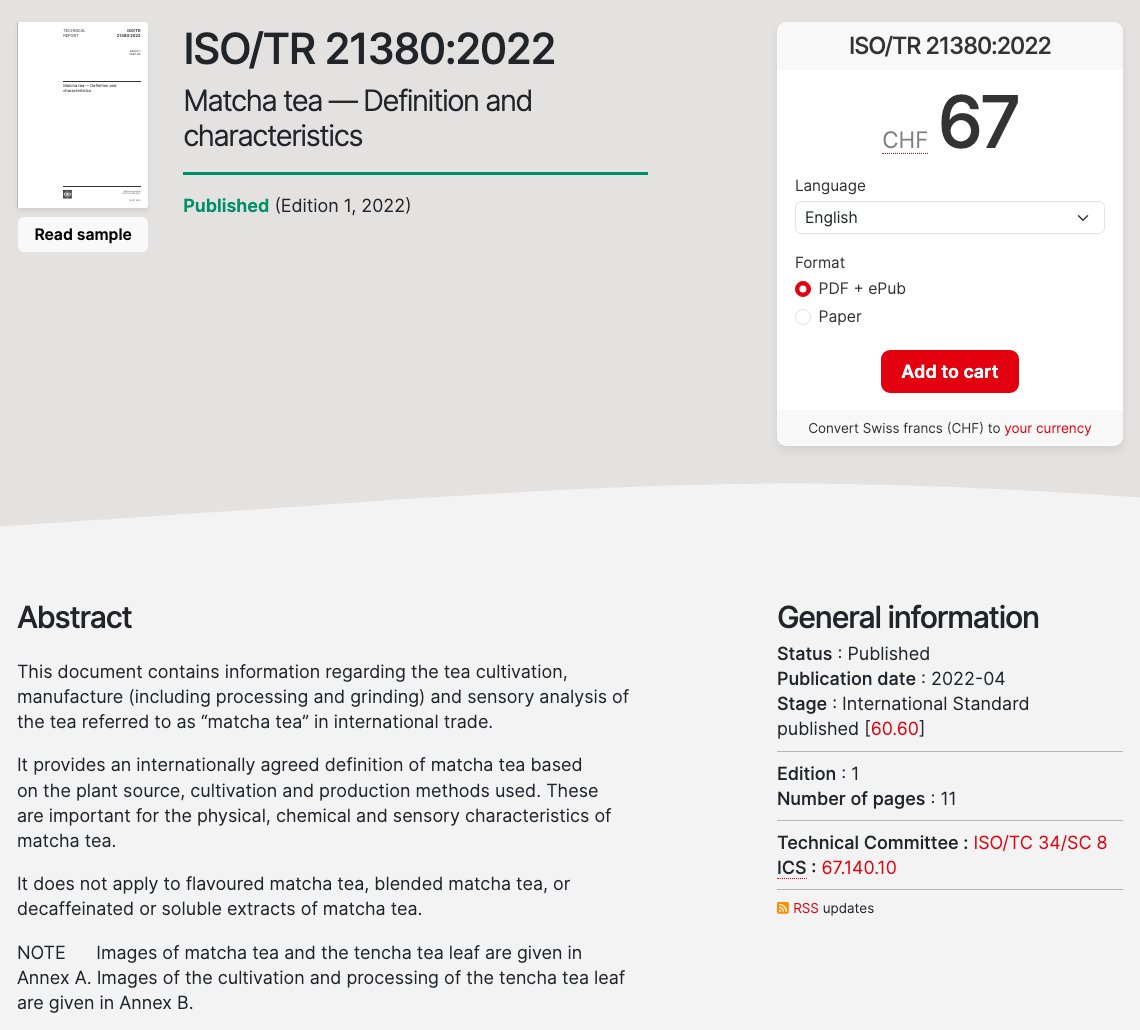Click the Number of pages value 11

pyautogui.click(x=948, y=798)
